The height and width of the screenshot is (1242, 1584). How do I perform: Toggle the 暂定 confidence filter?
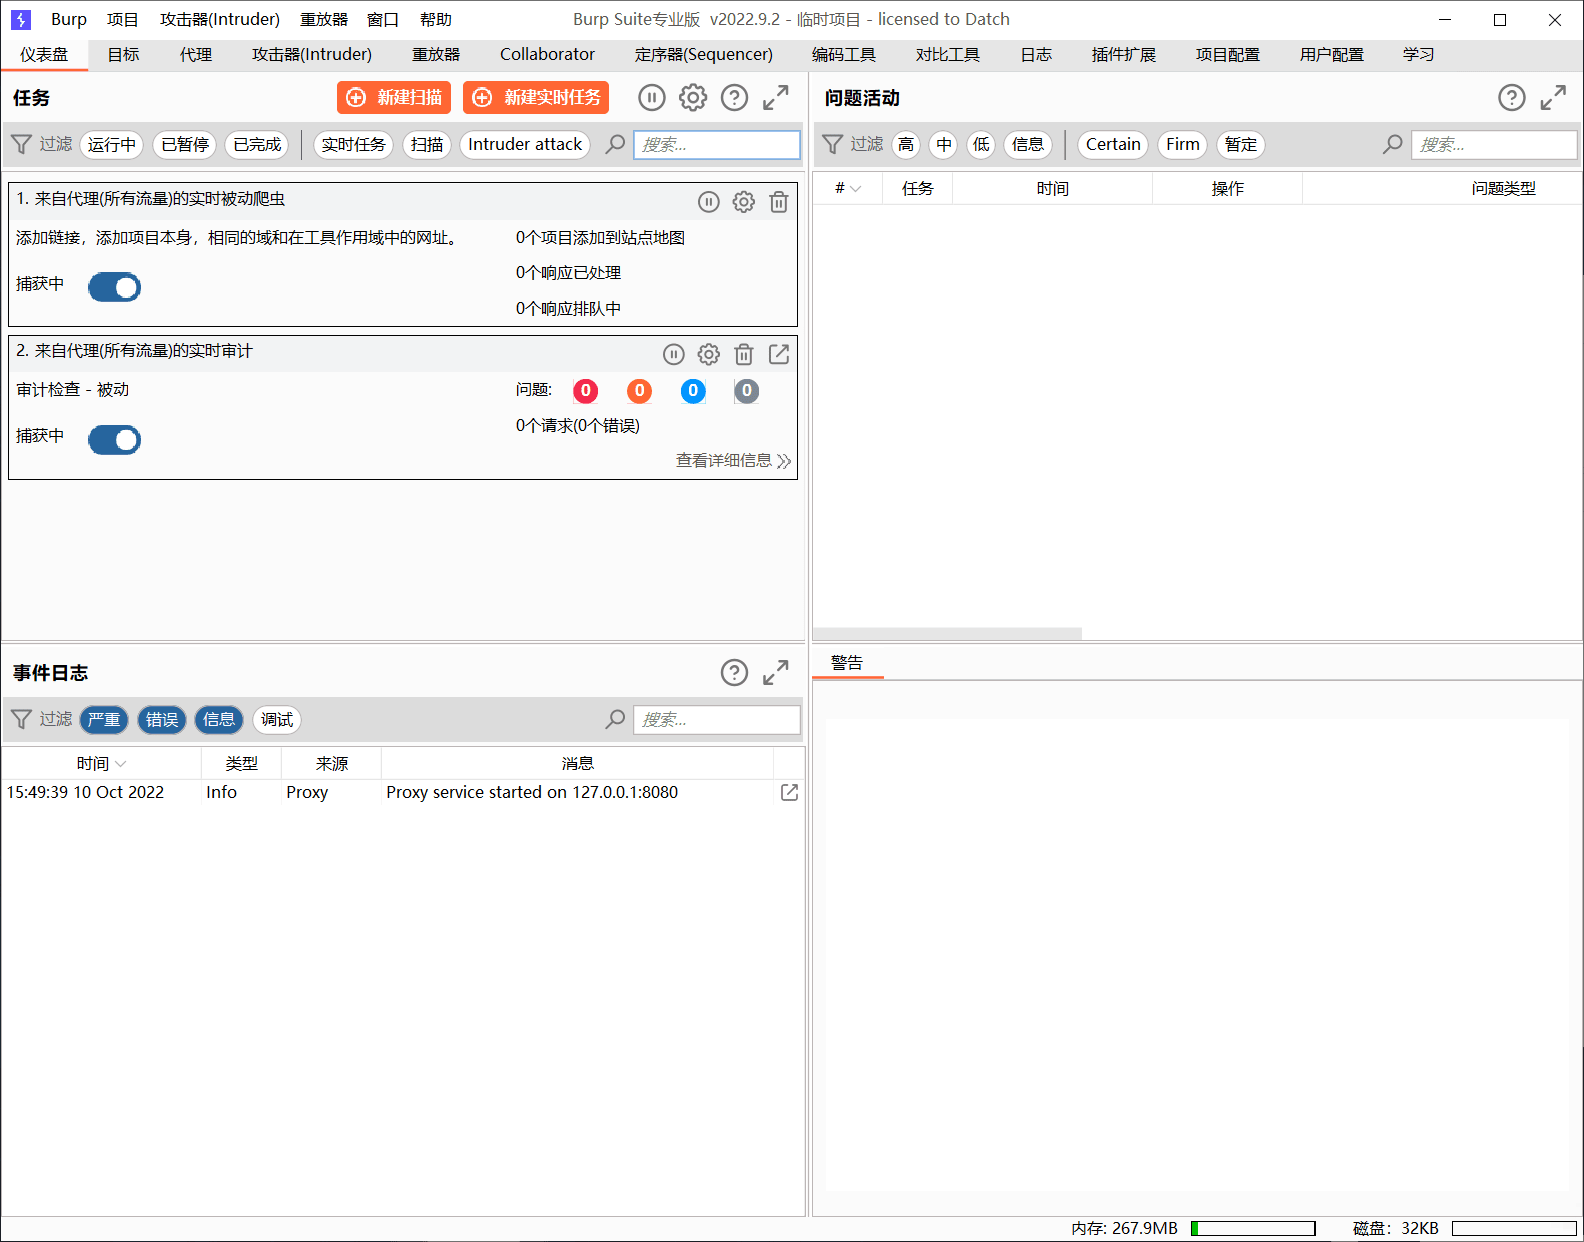click(x=1241, y=145)
